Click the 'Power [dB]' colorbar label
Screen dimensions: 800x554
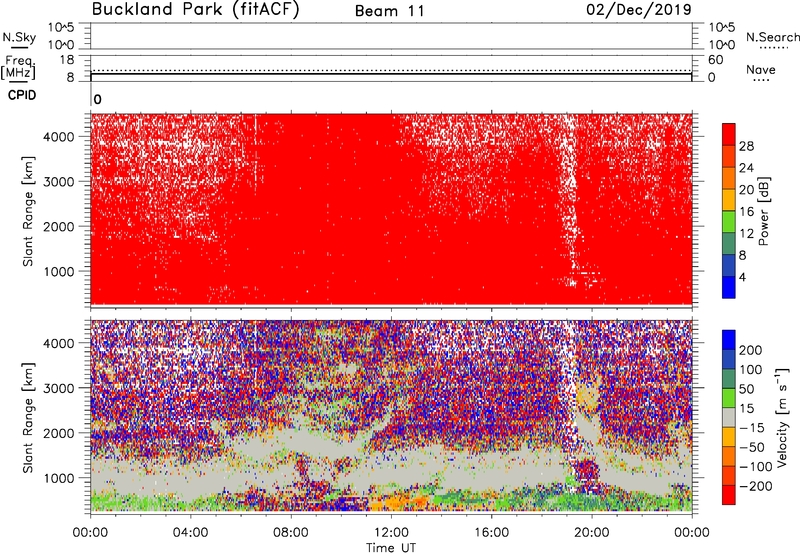tap(764, 211)
